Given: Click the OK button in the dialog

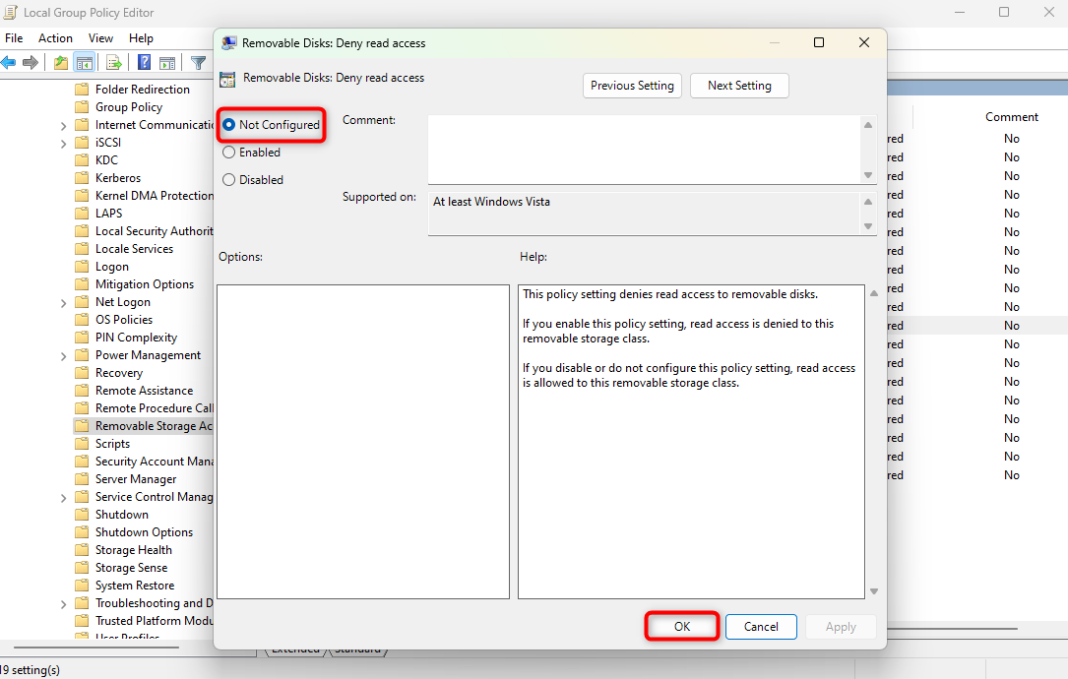Looking at the screenshot, I should 681,626.
